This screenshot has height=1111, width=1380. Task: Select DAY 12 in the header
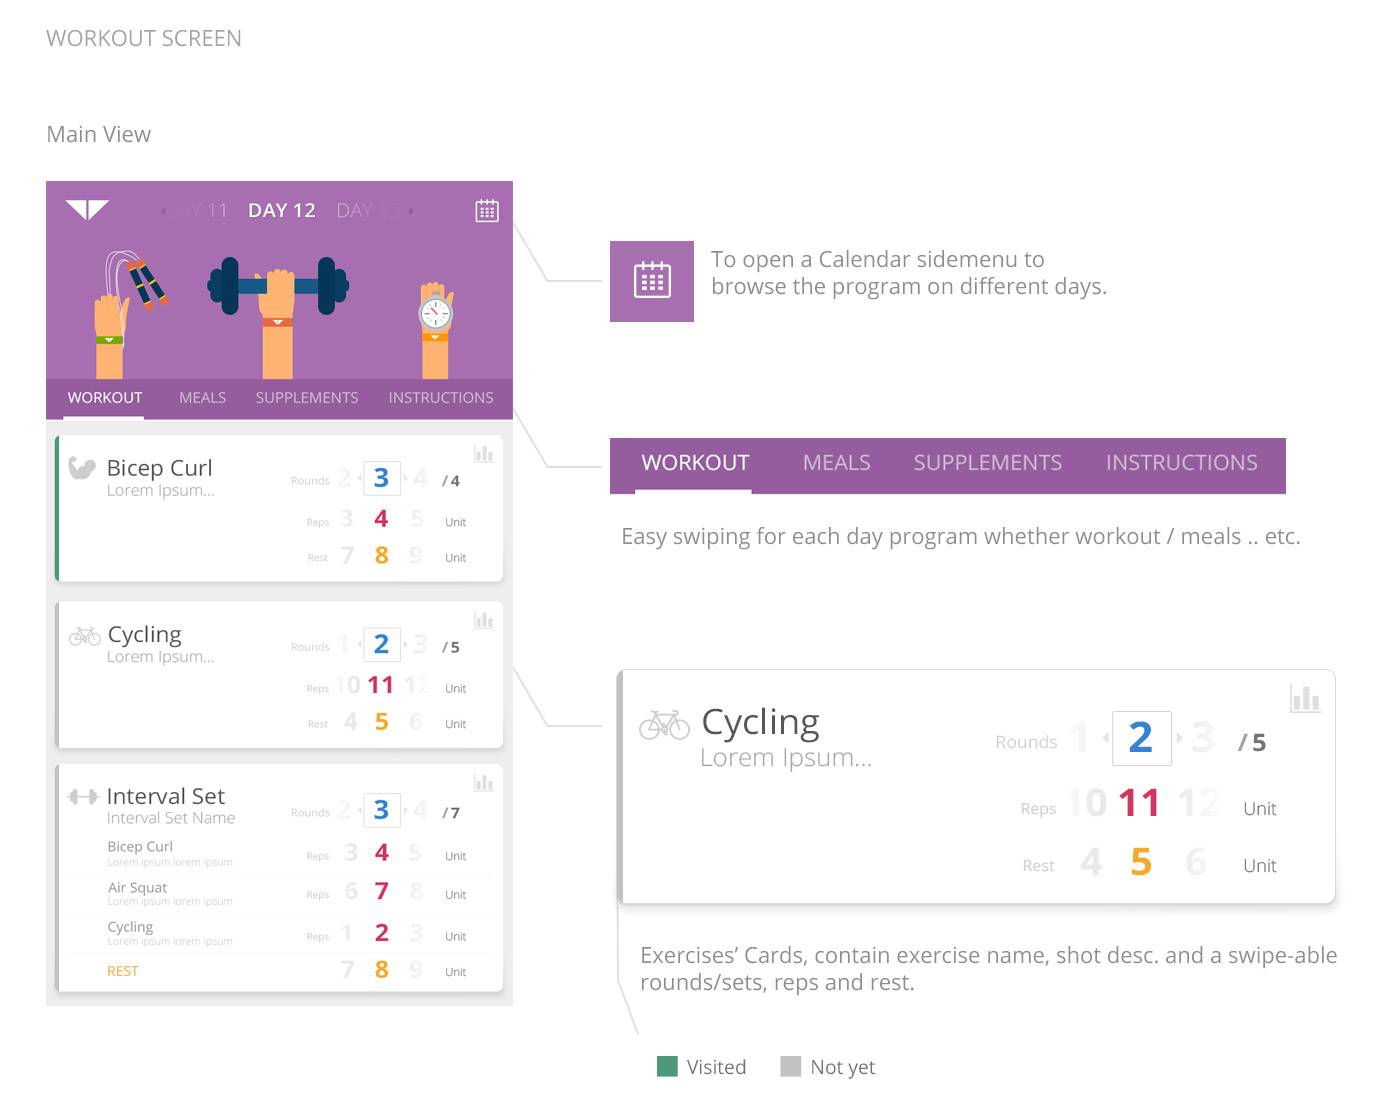[x=281, y=210]
